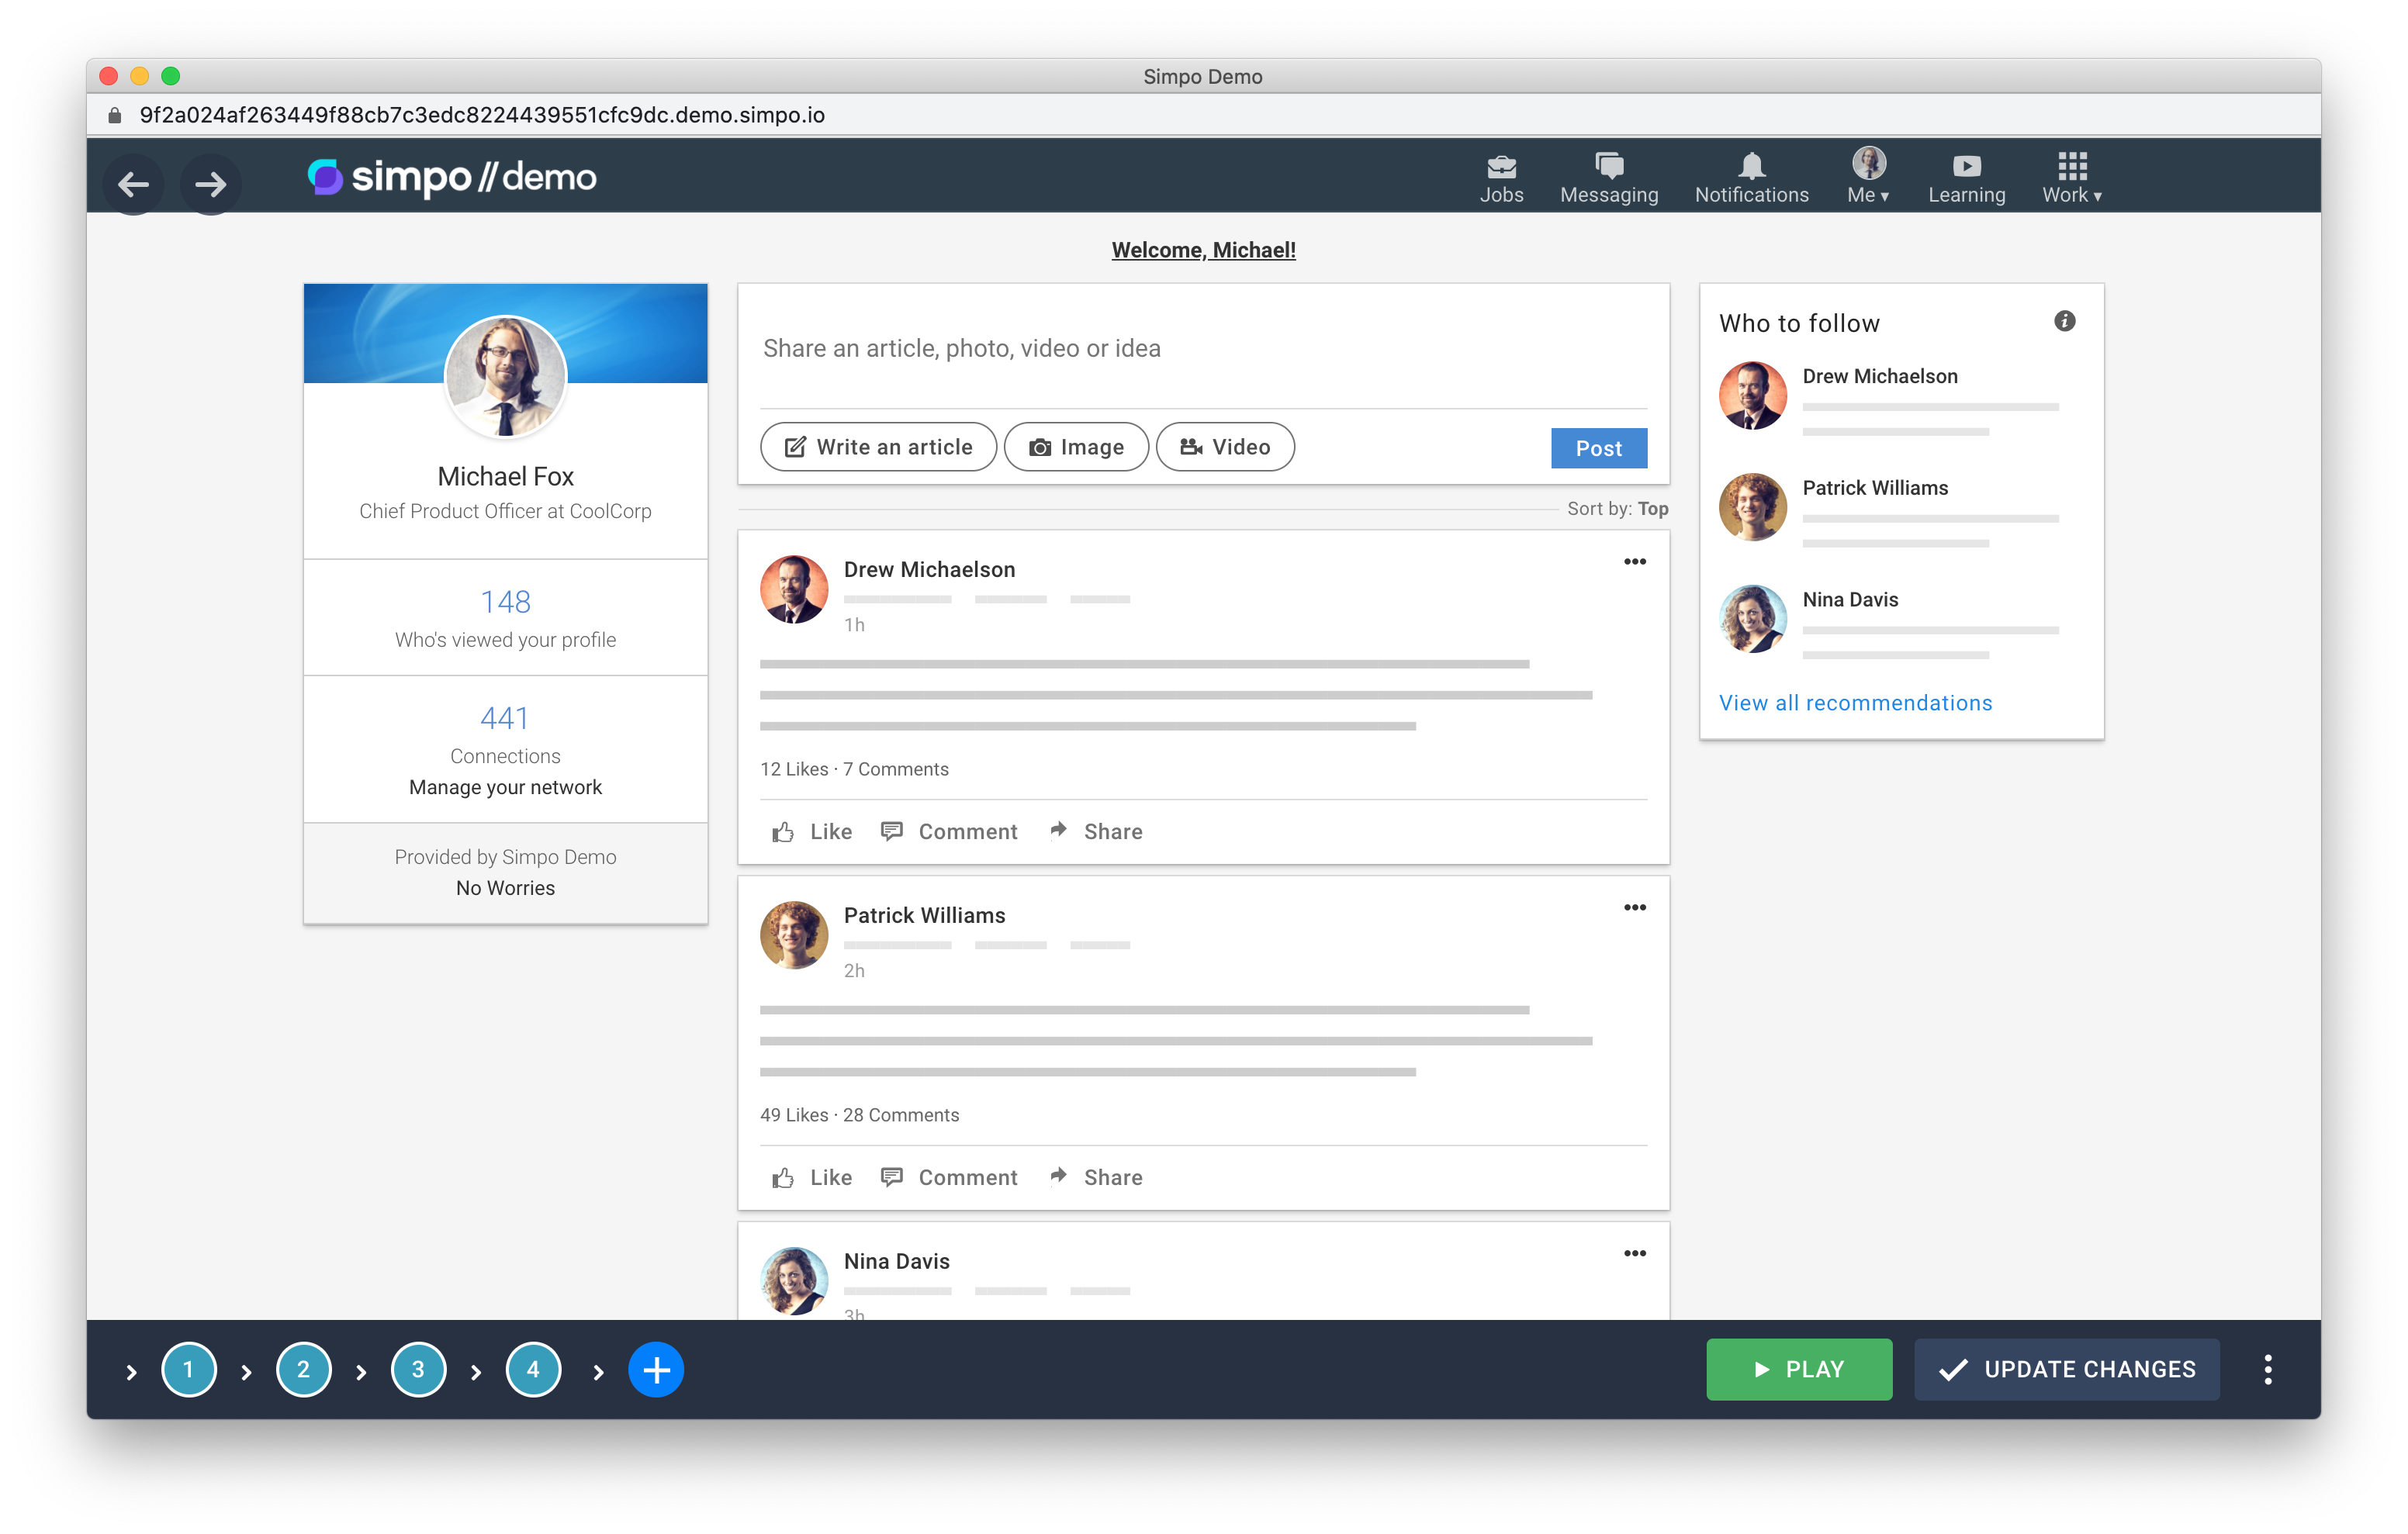The image size is (2408, 1534).
Task: Share Patrick Williams' post
Action: pos(1095,1178)
